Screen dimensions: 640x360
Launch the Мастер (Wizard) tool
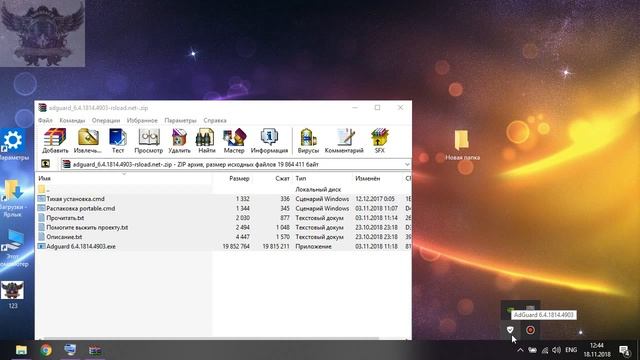click(234, 141)
